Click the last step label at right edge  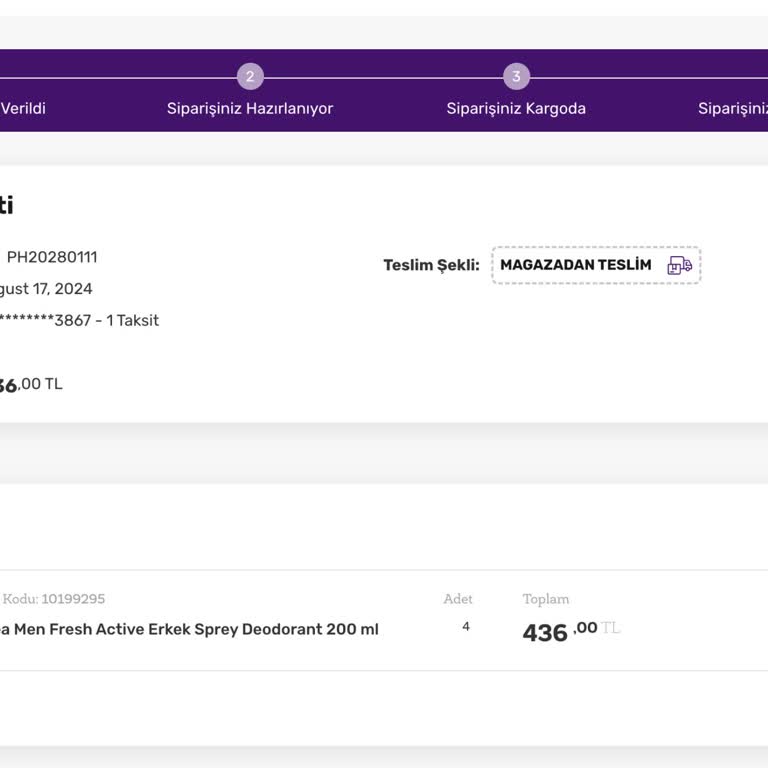(x=732, y=108)
